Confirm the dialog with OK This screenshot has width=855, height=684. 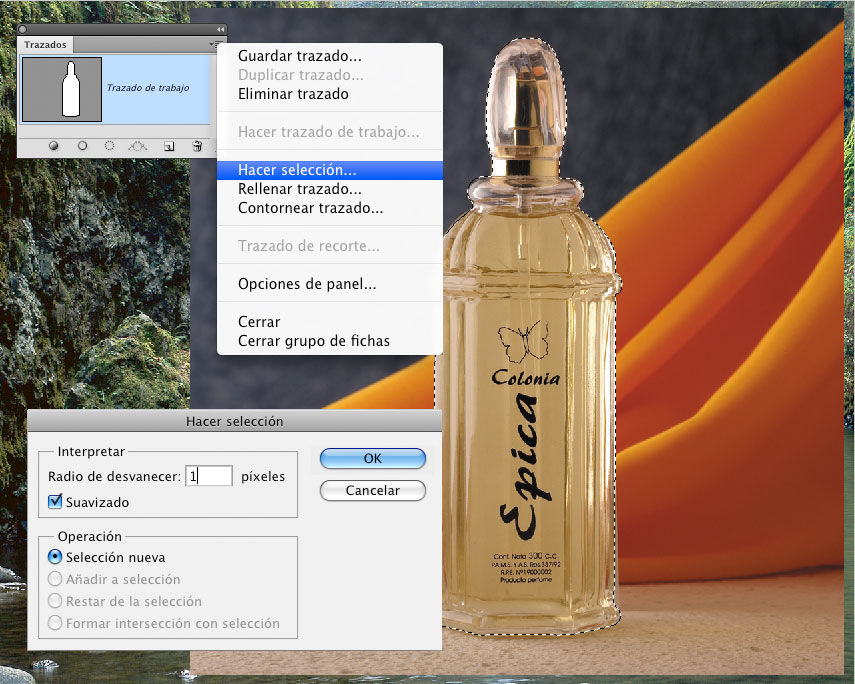[373, 459]
